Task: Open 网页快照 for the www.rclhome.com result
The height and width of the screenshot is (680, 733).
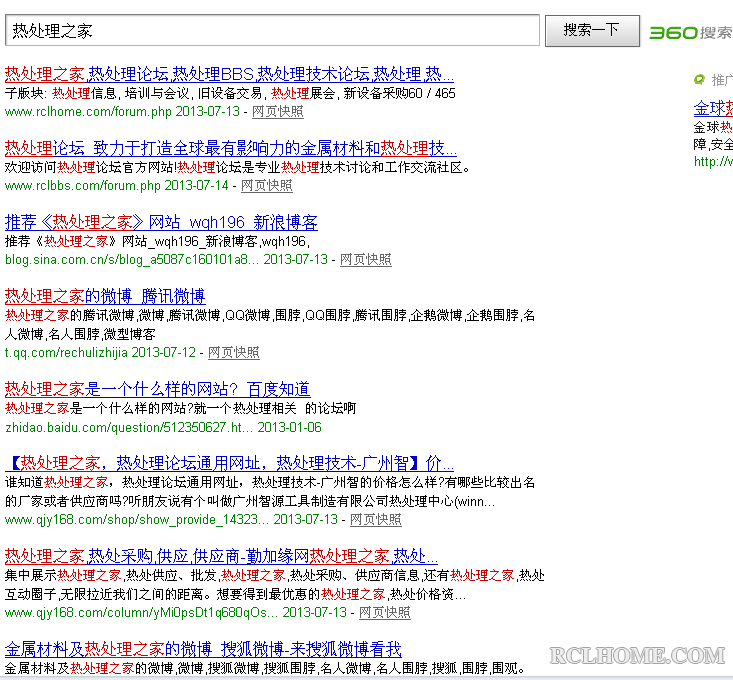Action: [x=278, y=112]
